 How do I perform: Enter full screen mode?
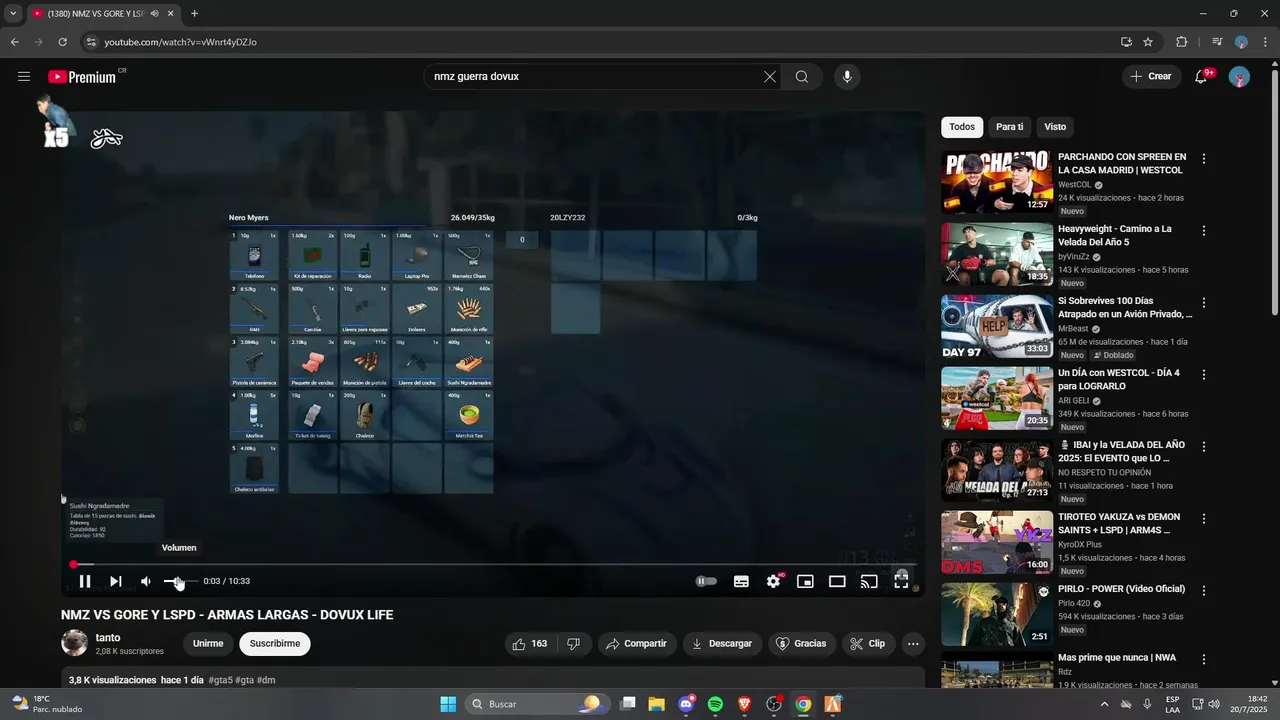[x=901, y=581]
